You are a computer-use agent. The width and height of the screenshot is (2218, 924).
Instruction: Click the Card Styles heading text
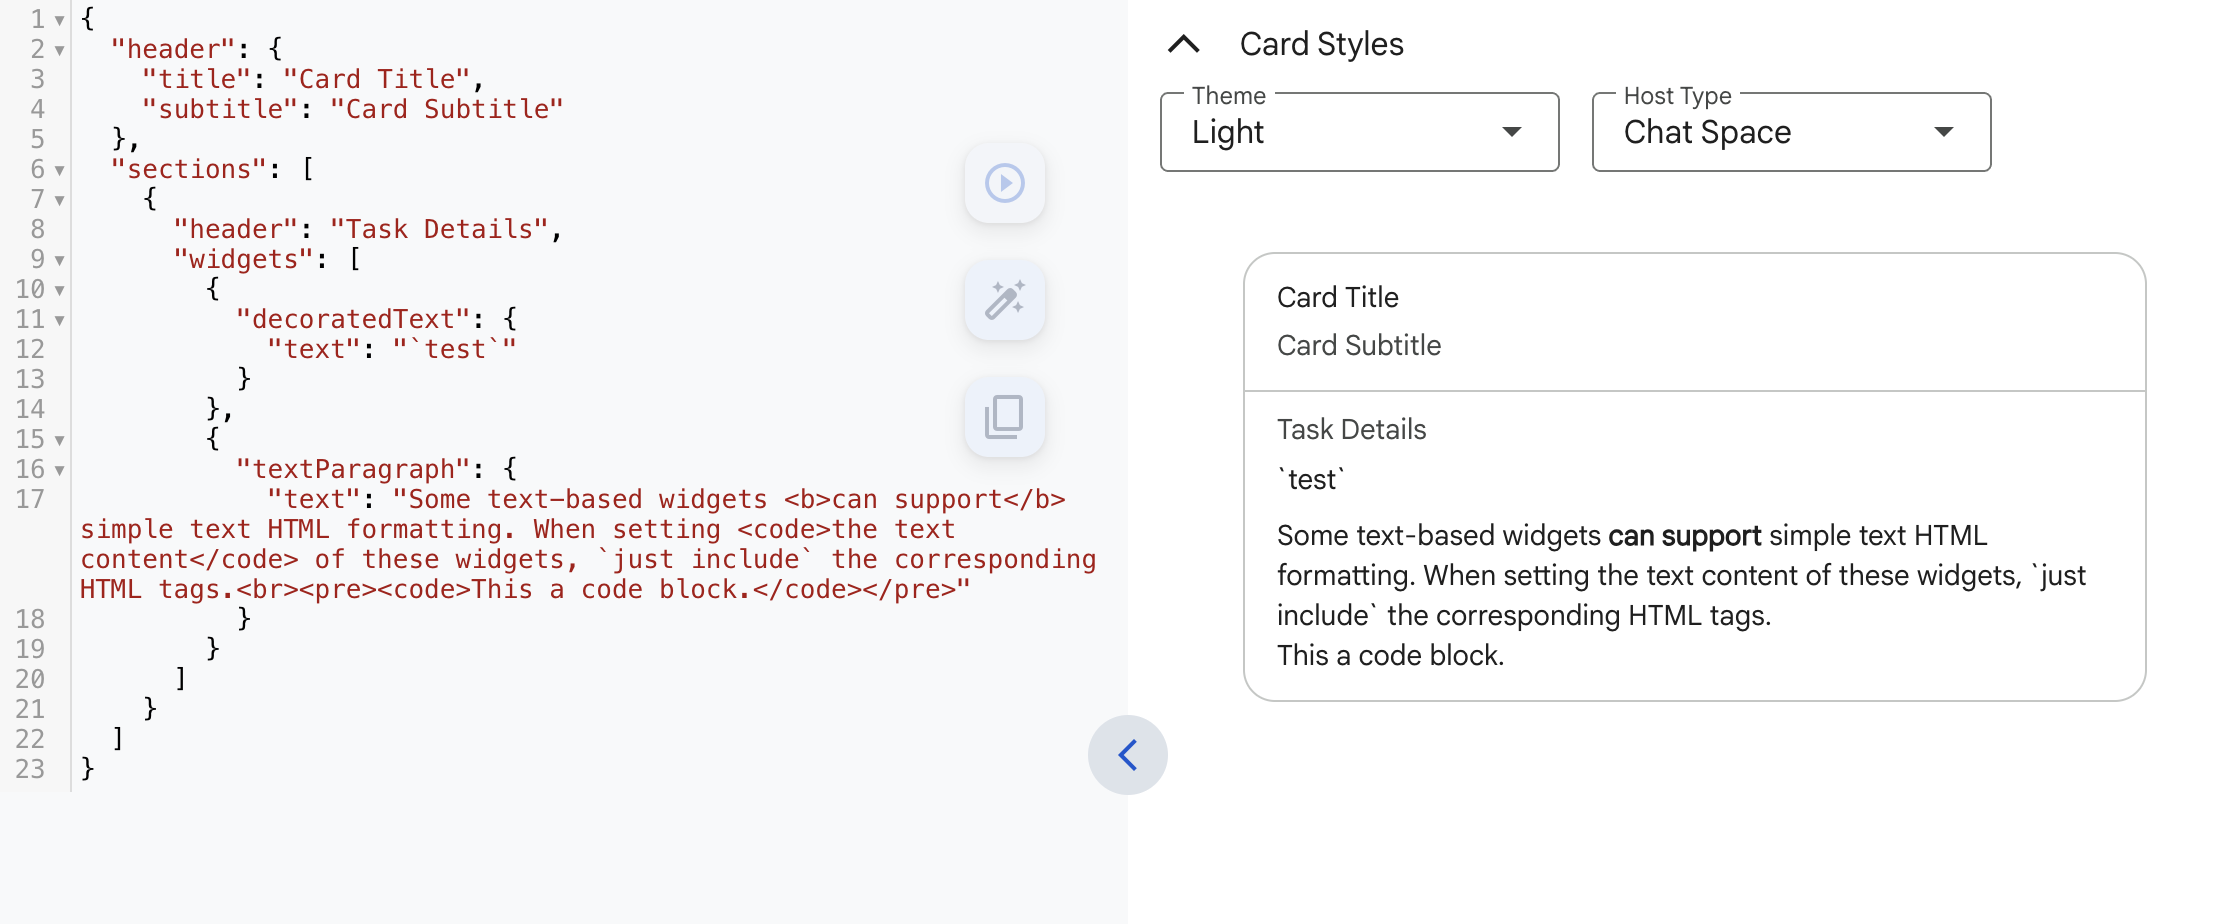(x=1321, y=44)
